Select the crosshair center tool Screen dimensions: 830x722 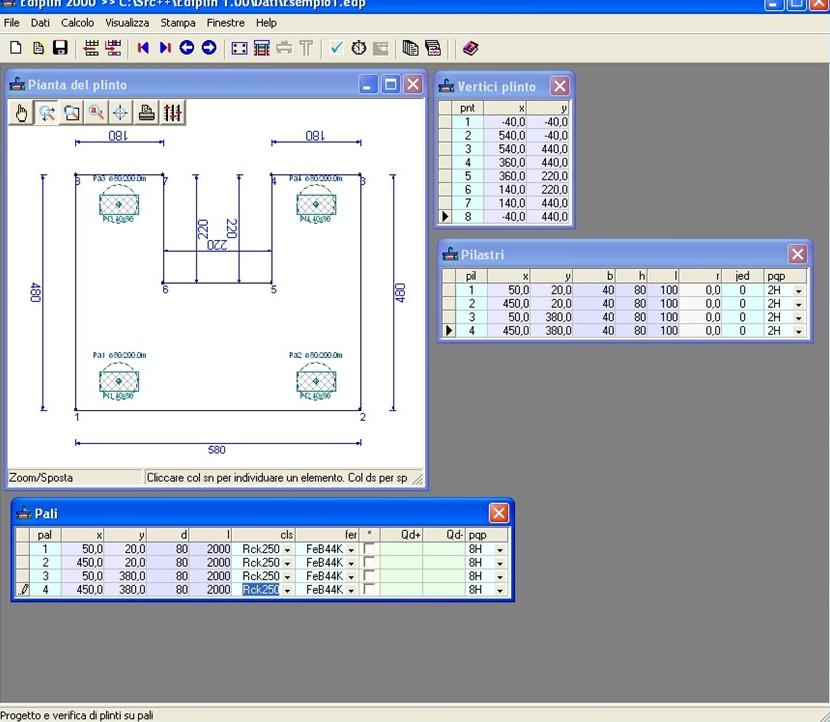(120, 113)
